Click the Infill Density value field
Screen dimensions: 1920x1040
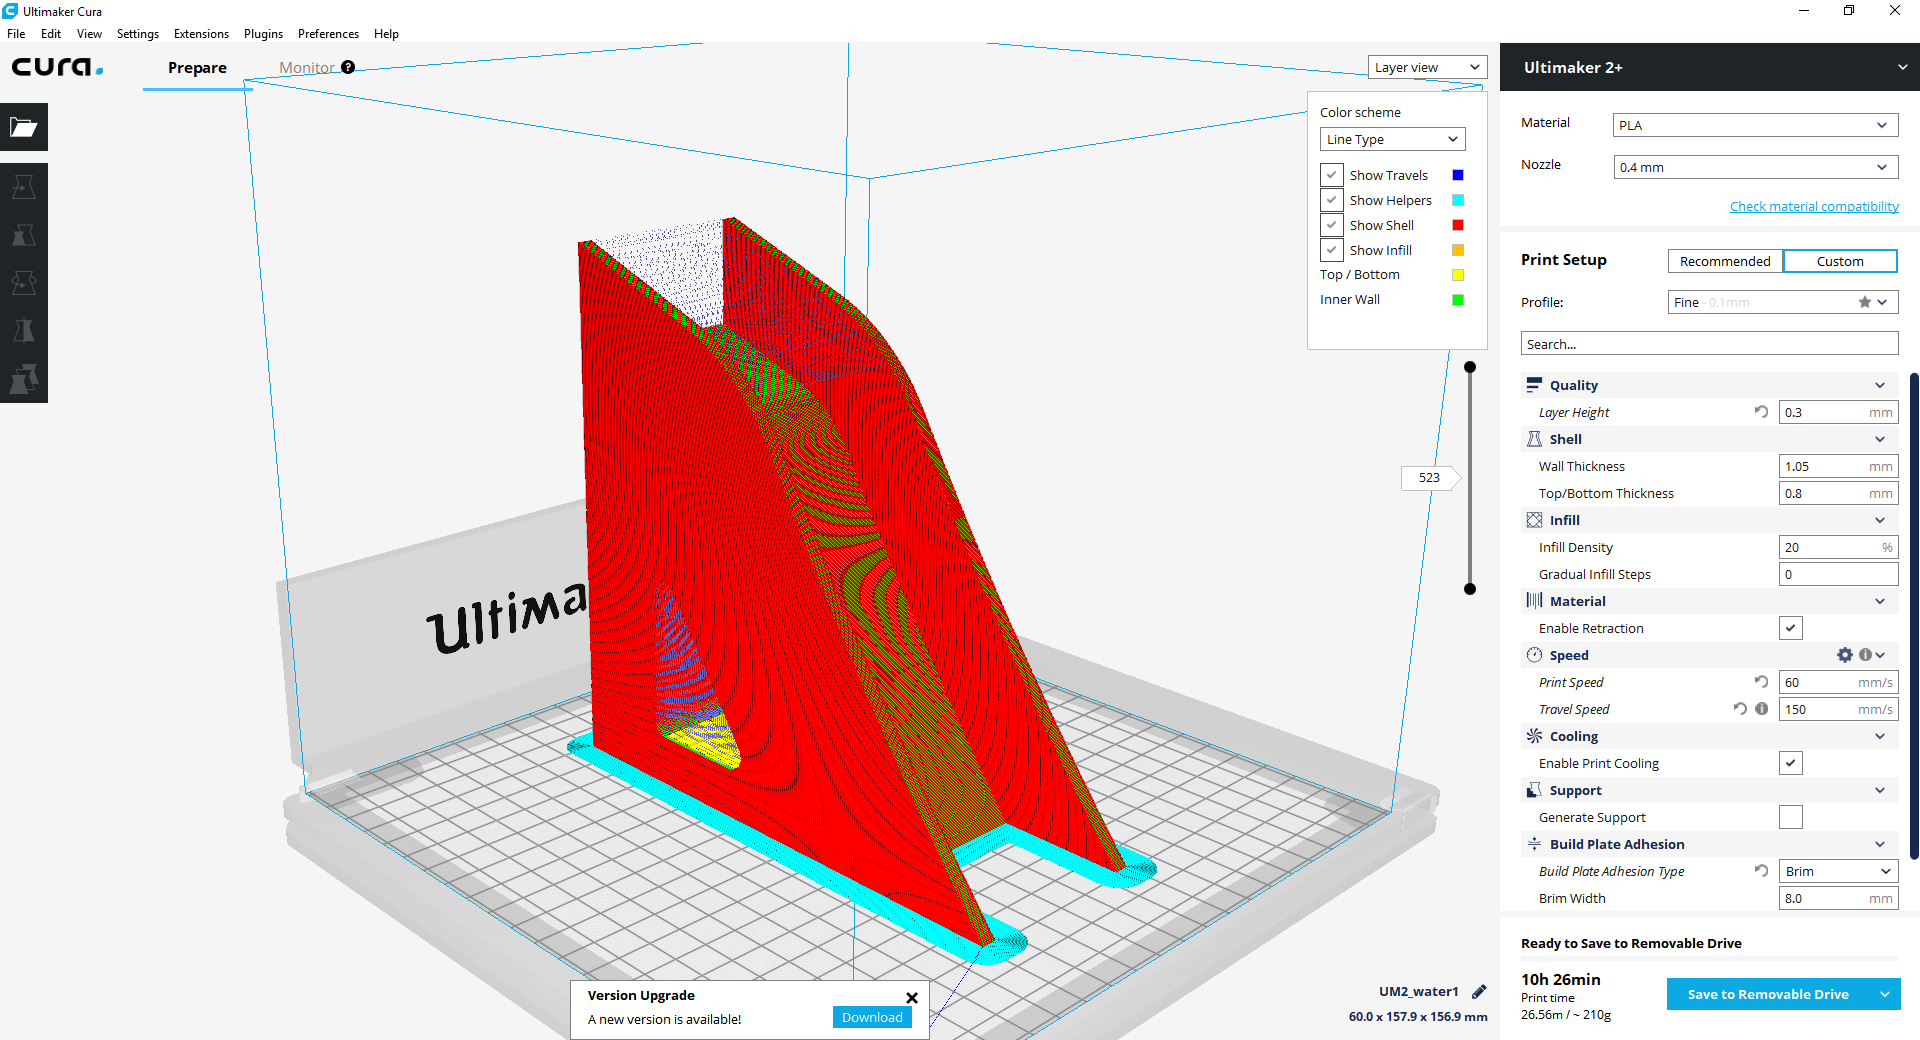tap(1838, 547)
